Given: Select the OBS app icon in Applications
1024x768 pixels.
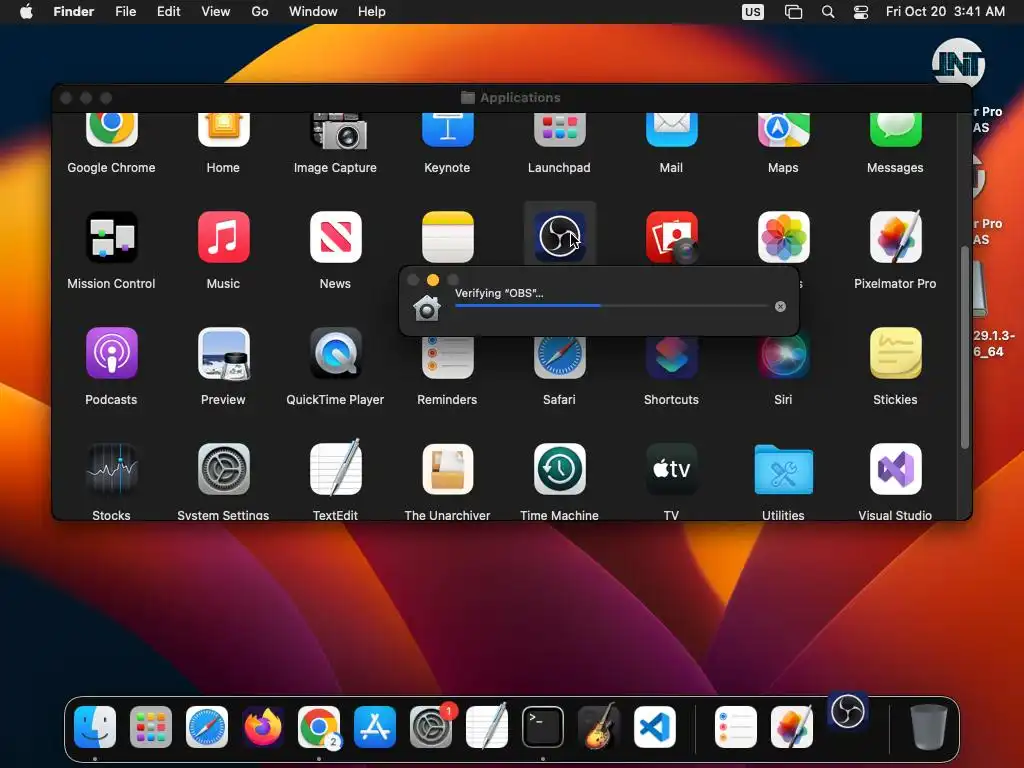Looking at the screenshot, I should 560,236.
